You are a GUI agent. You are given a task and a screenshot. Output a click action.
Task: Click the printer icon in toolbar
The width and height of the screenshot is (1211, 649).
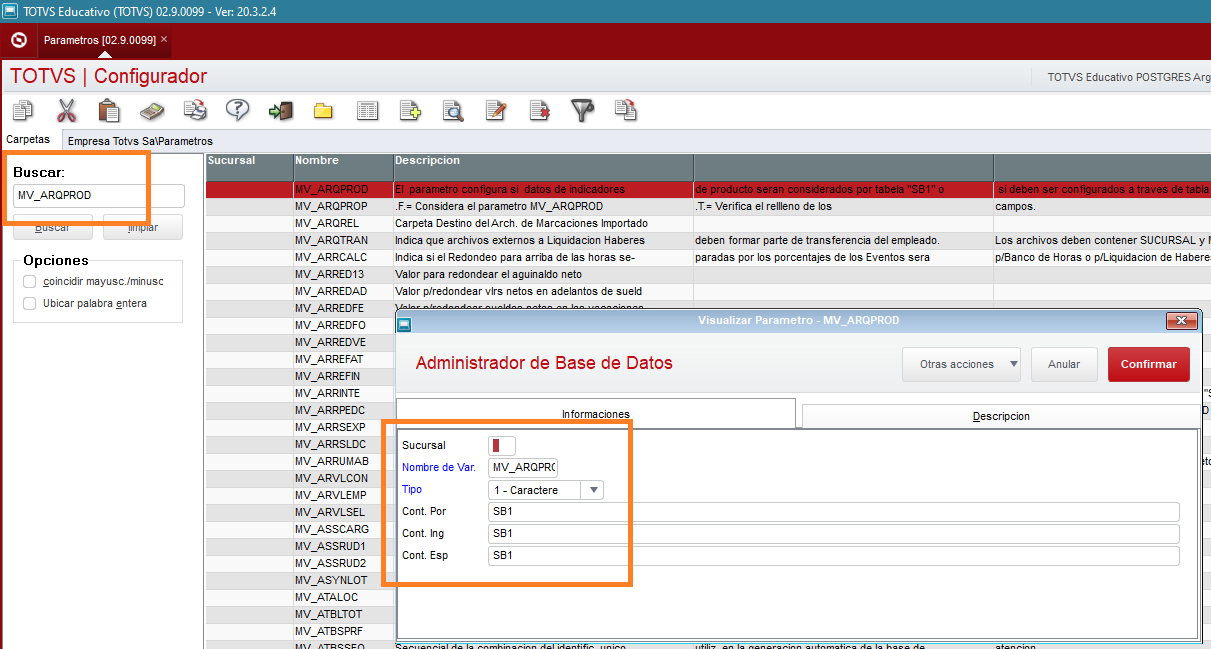point(195,110)
